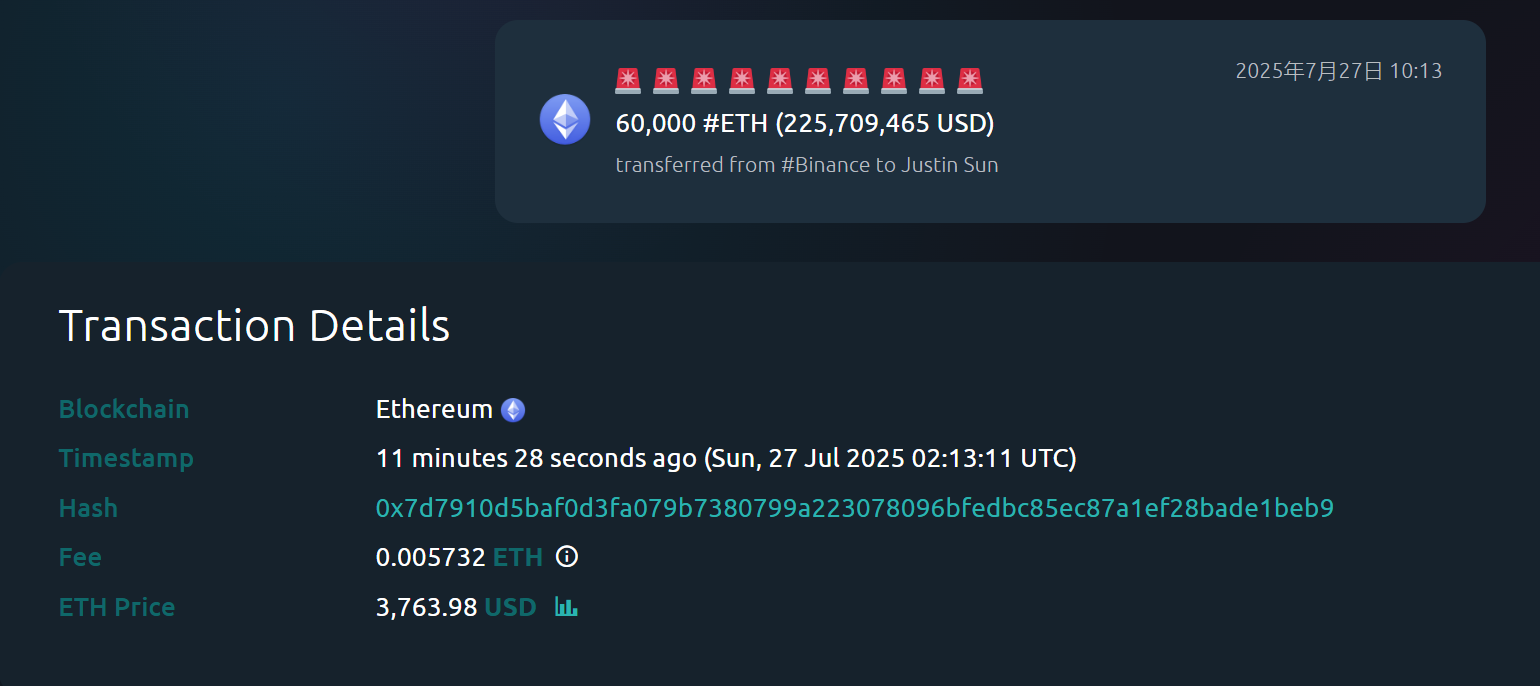This screenshot has width=1540, height=686.
Task: Click the info icon next to Fee
Action: tap(567, 557)
